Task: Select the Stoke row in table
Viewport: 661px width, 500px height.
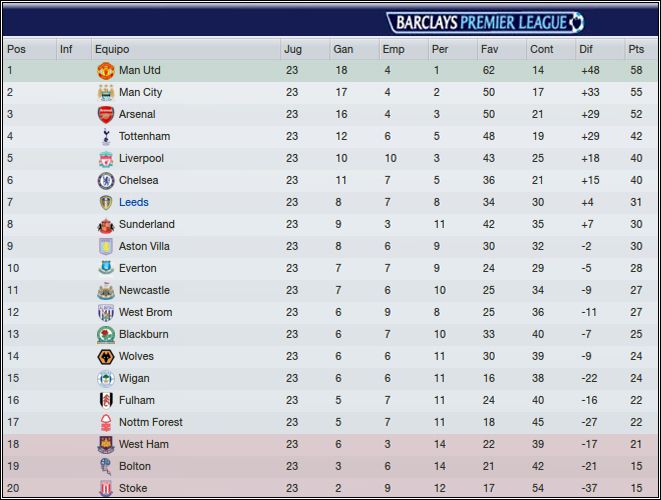Action: pyautogui.click(x=330, y=488)
